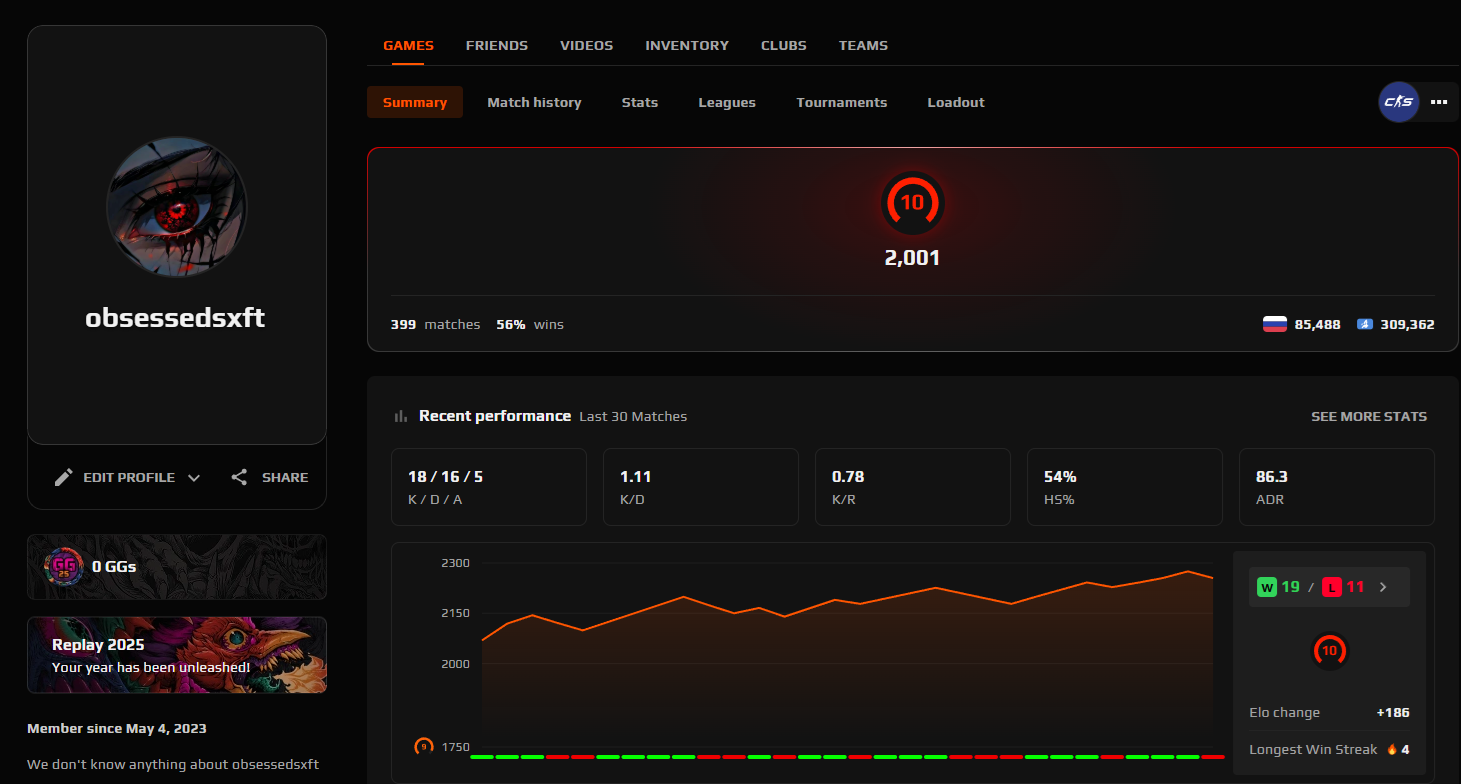Click the green W win badge
The height and width of the screenshot is (784, 1461).
[x=1266, y=586]
